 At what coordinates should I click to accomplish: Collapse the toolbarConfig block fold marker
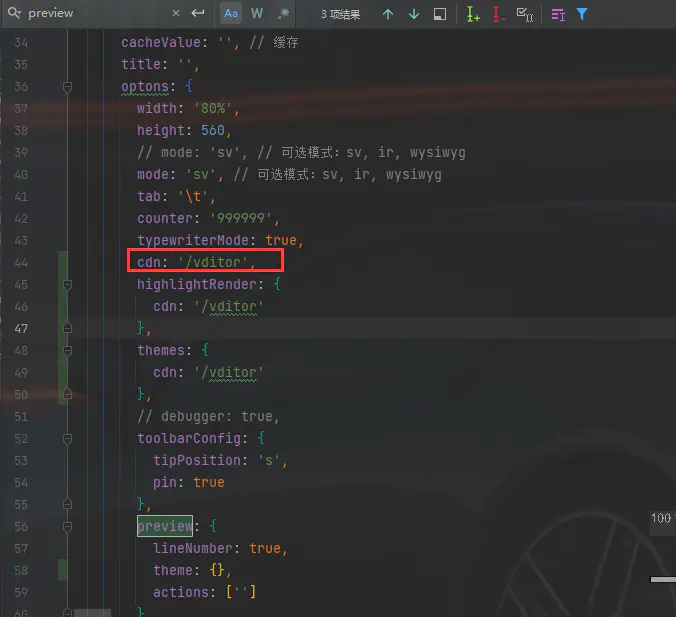click(x=67, y=439)
